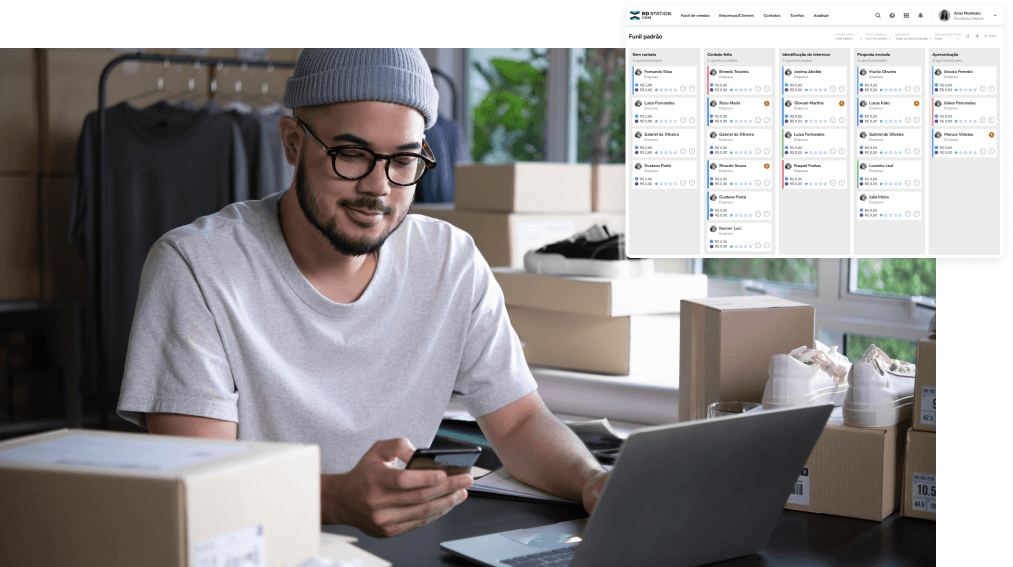1013x567 pixels.
Task: Click the export download icon
Action: 977,36
